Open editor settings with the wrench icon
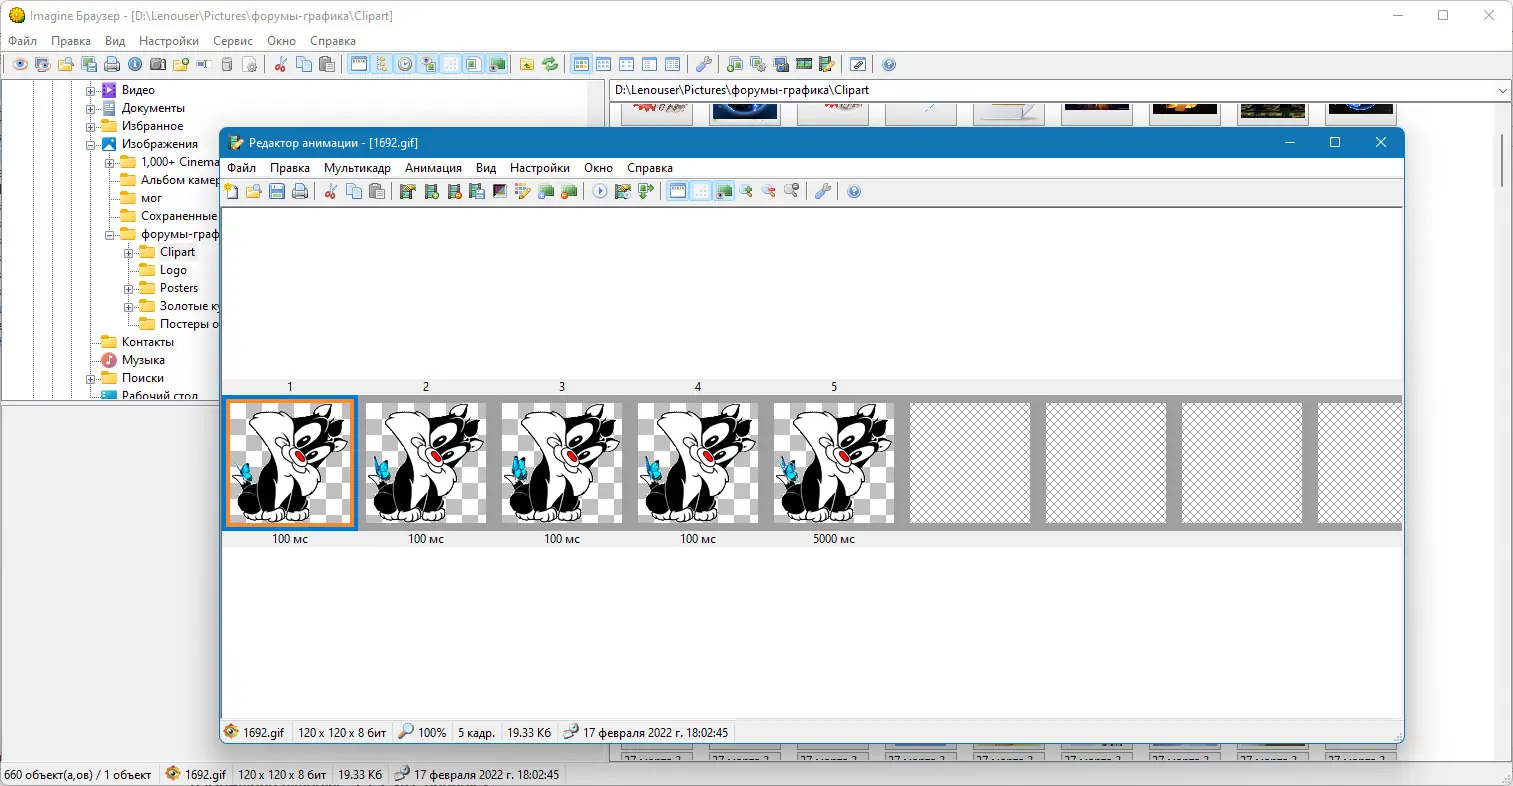Viewport: 1513px width, 786px height. coord(823,191)
